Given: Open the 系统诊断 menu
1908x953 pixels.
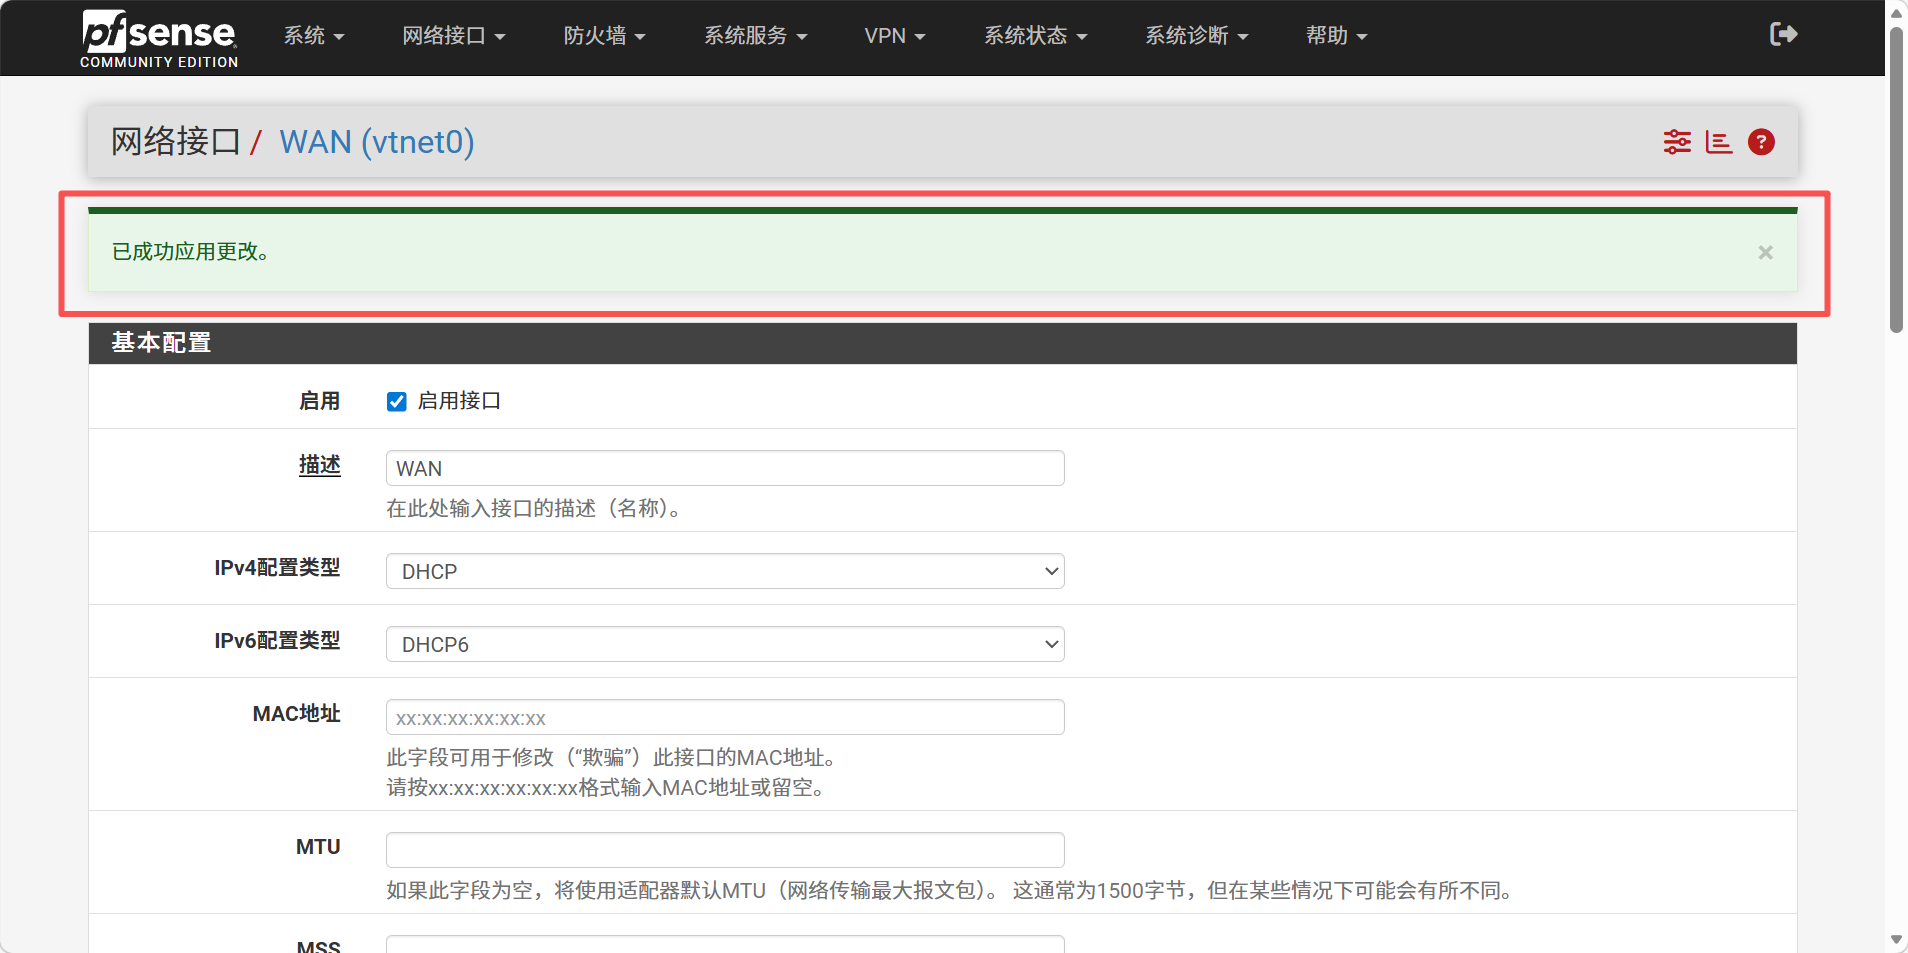Looking at the screenshot, I should 1196,36.
